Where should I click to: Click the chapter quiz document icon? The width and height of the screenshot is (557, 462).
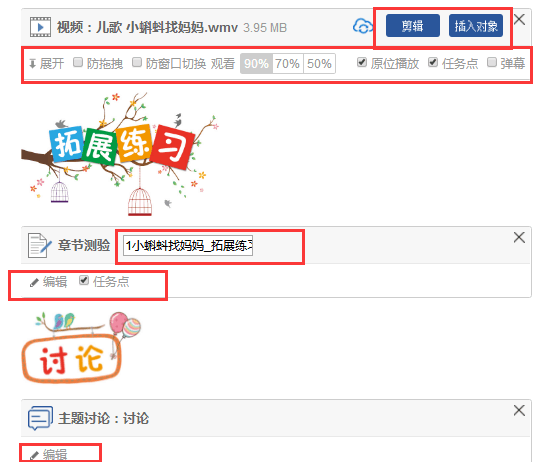(39, 245)
